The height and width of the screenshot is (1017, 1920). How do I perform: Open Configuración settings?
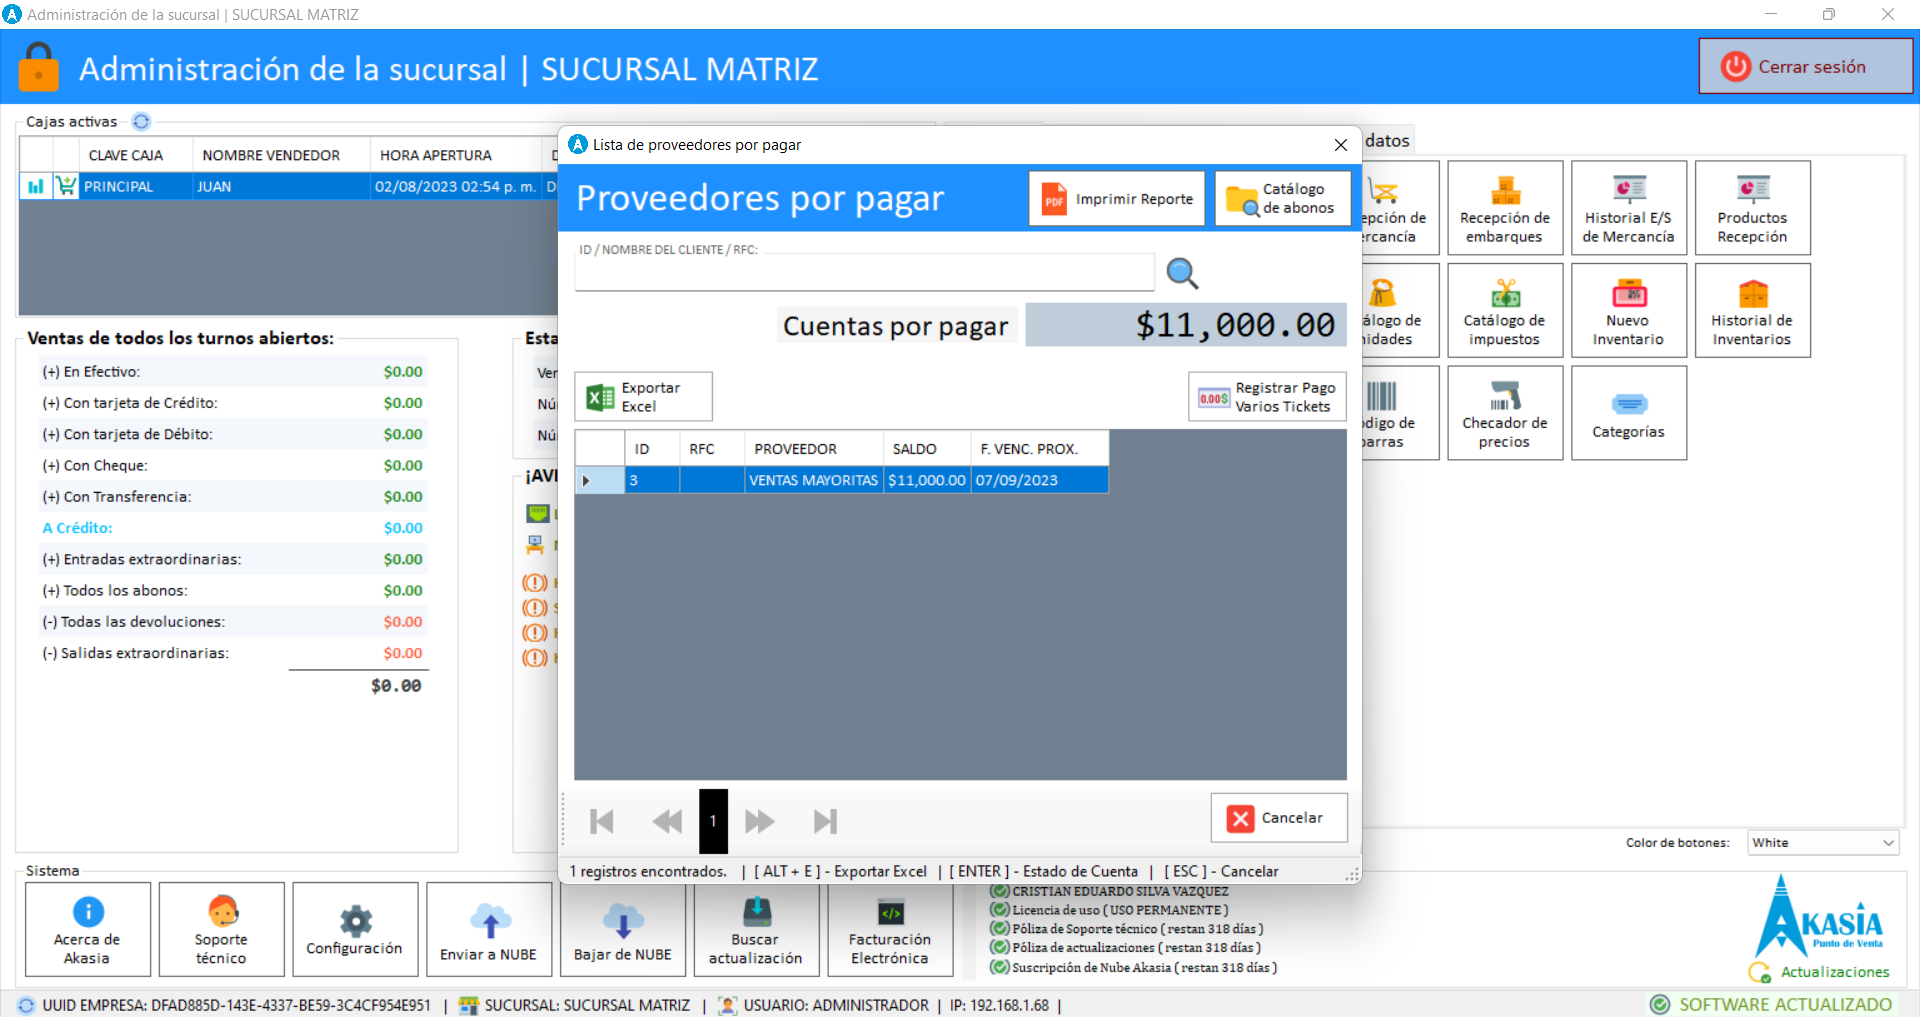tap(355, 929)
